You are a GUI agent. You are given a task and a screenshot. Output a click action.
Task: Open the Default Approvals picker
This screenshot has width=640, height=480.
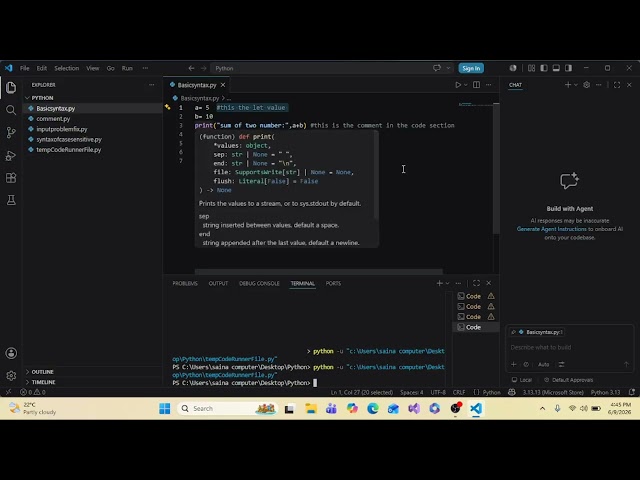568,380
